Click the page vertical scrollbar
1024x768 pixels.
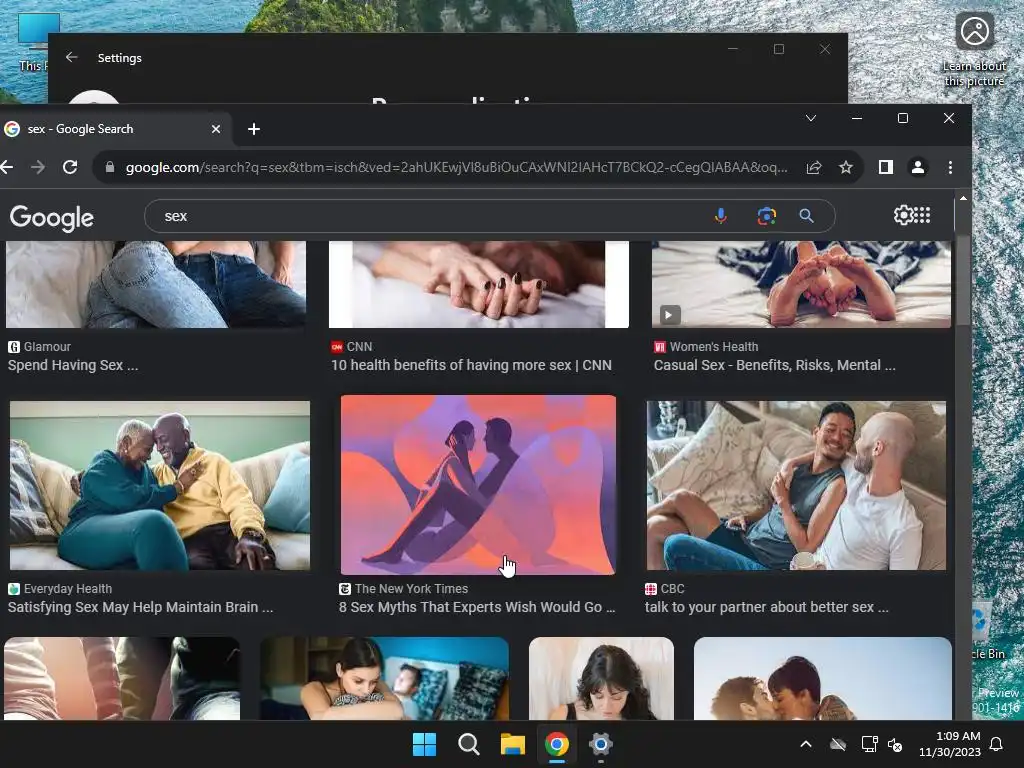tap(963, 281)
